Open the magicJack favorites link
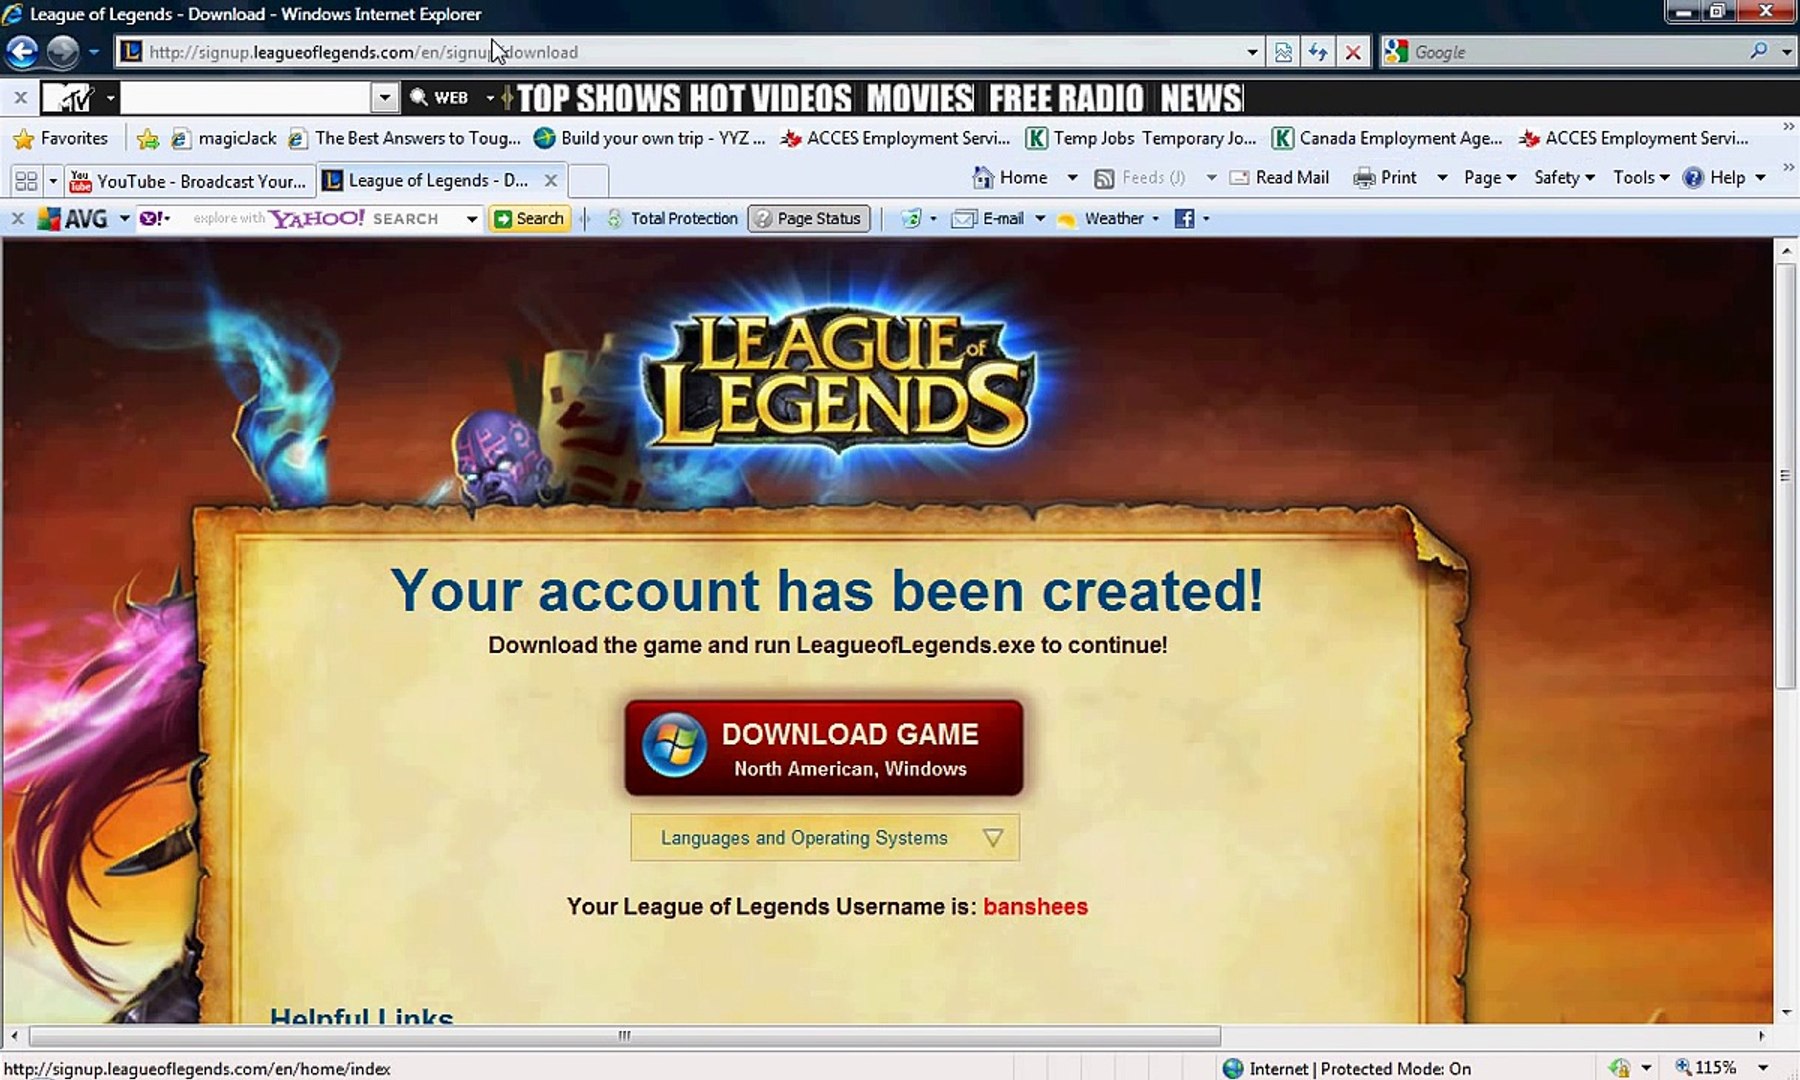 (x=224, y=138)
